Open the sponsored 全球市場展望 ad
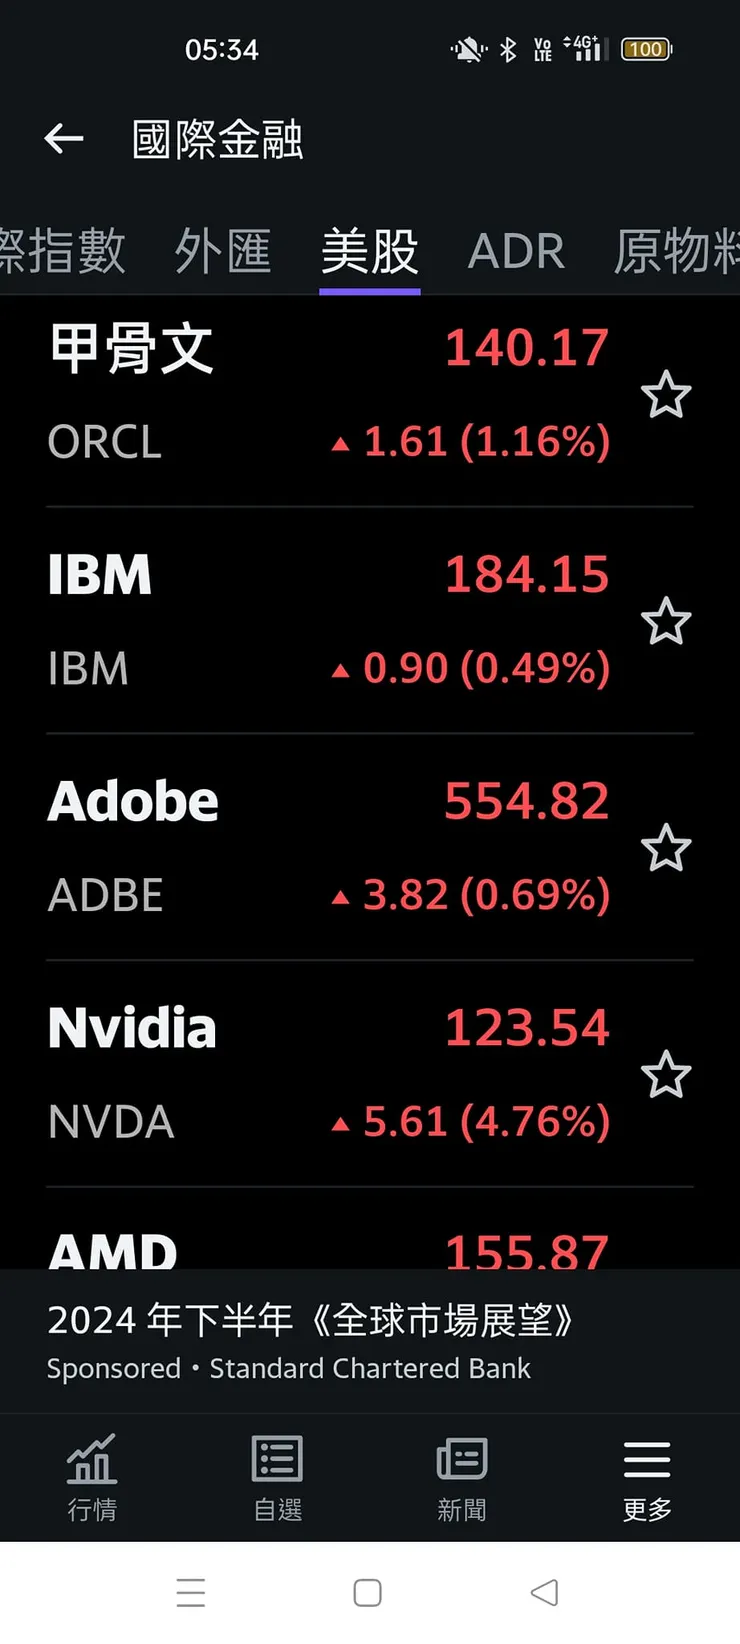Viewport: 740px width, 1644px height. [310, 1340]
